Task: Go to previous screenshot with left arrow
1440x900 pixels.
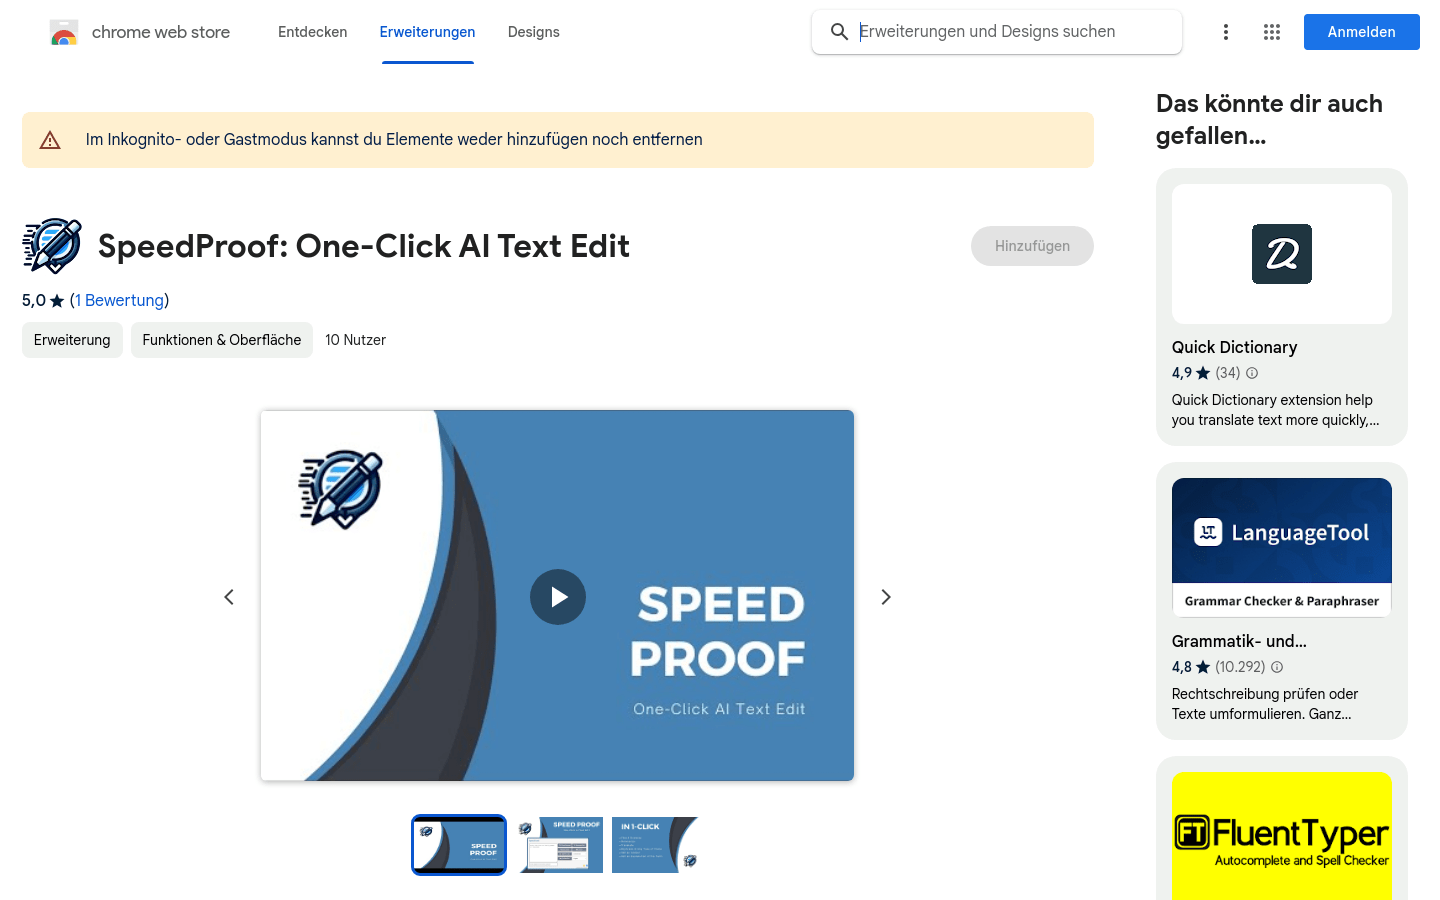Action: coord(229,597)
